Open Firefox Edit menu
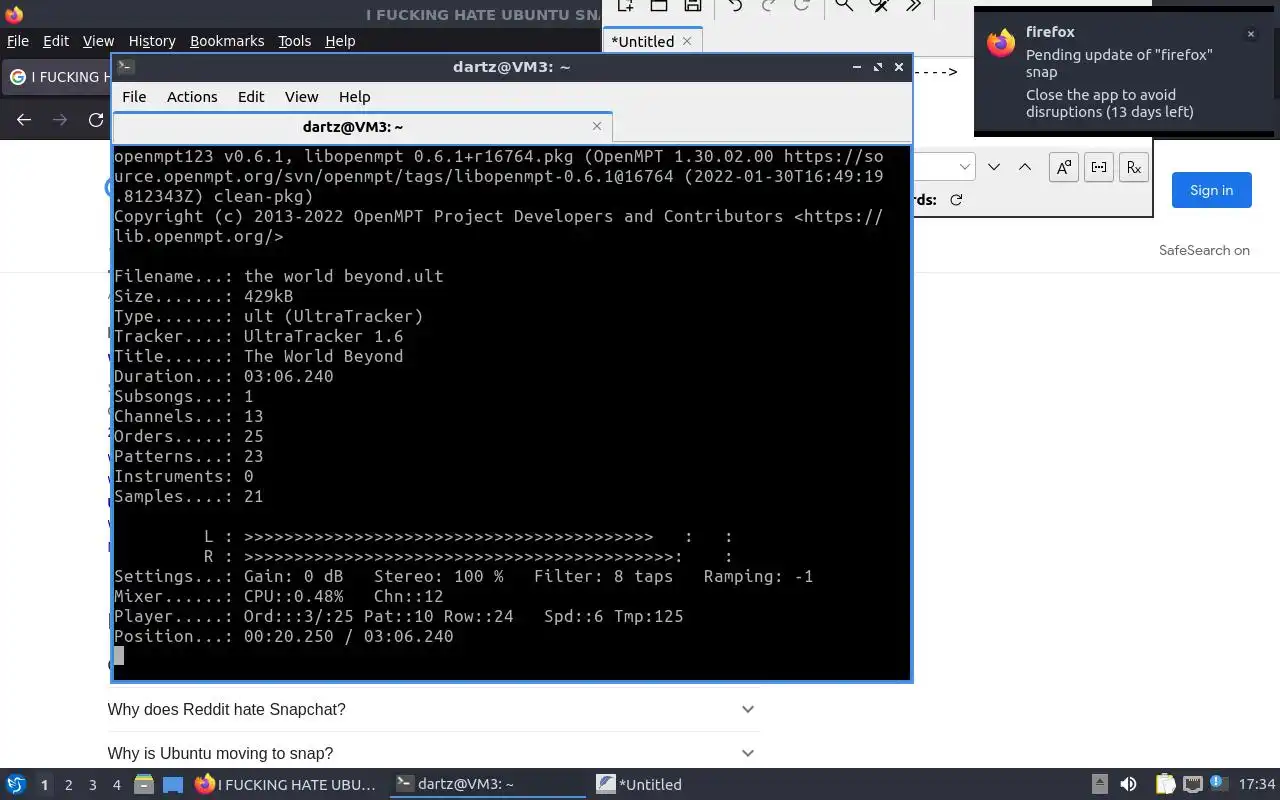The width and height of the screenshot is (1280, 800). 56,41
